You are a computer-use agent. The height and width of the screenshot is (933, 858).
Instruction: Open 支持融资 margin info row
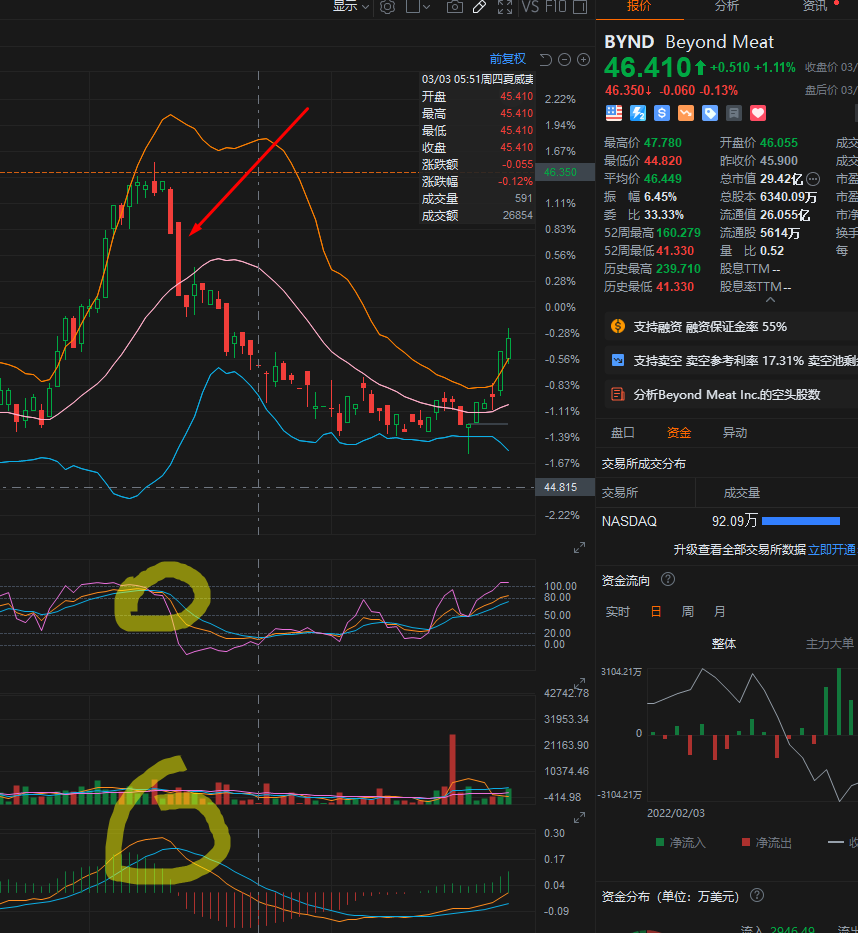[731, 327]
